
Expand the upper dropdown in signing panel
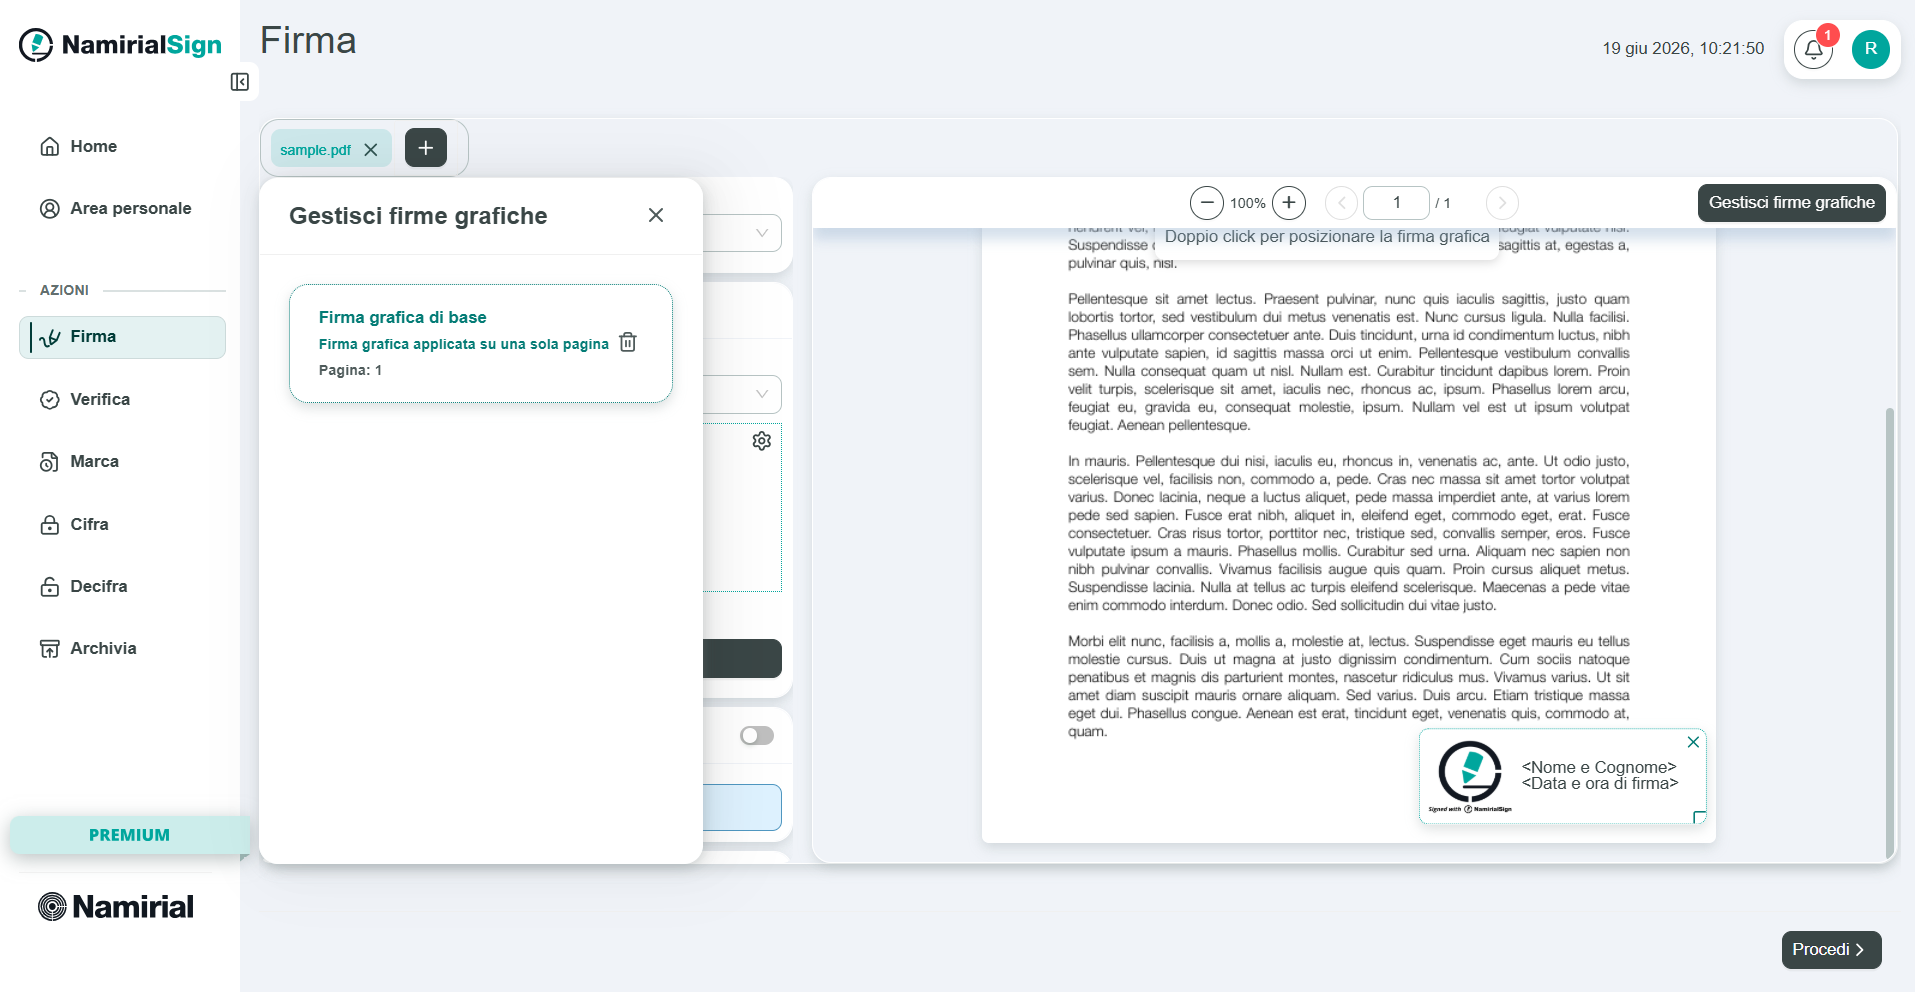[742, 233]
